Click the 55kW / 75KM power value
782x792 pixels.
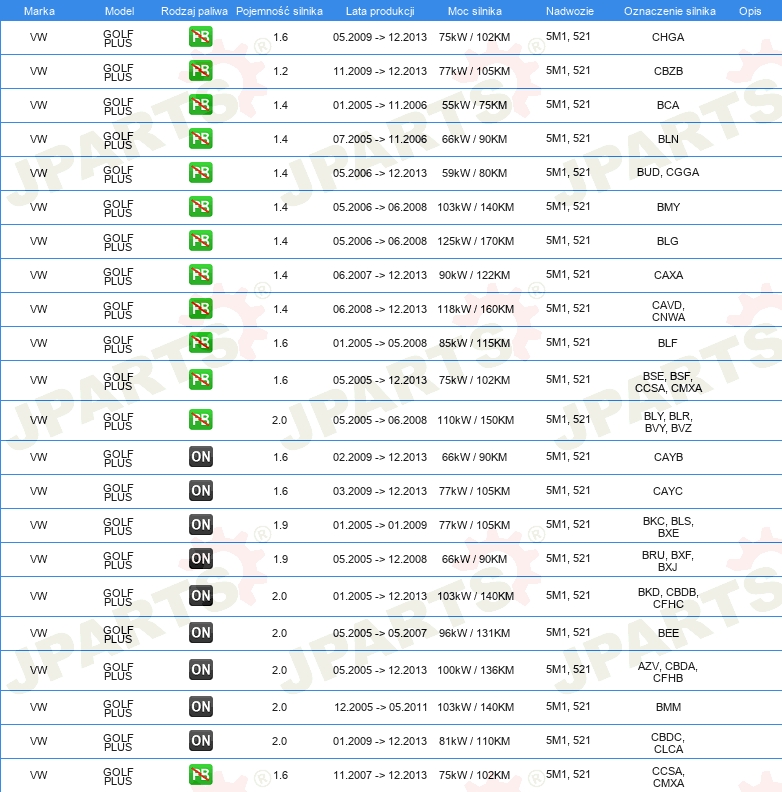(x=474, y=105)
